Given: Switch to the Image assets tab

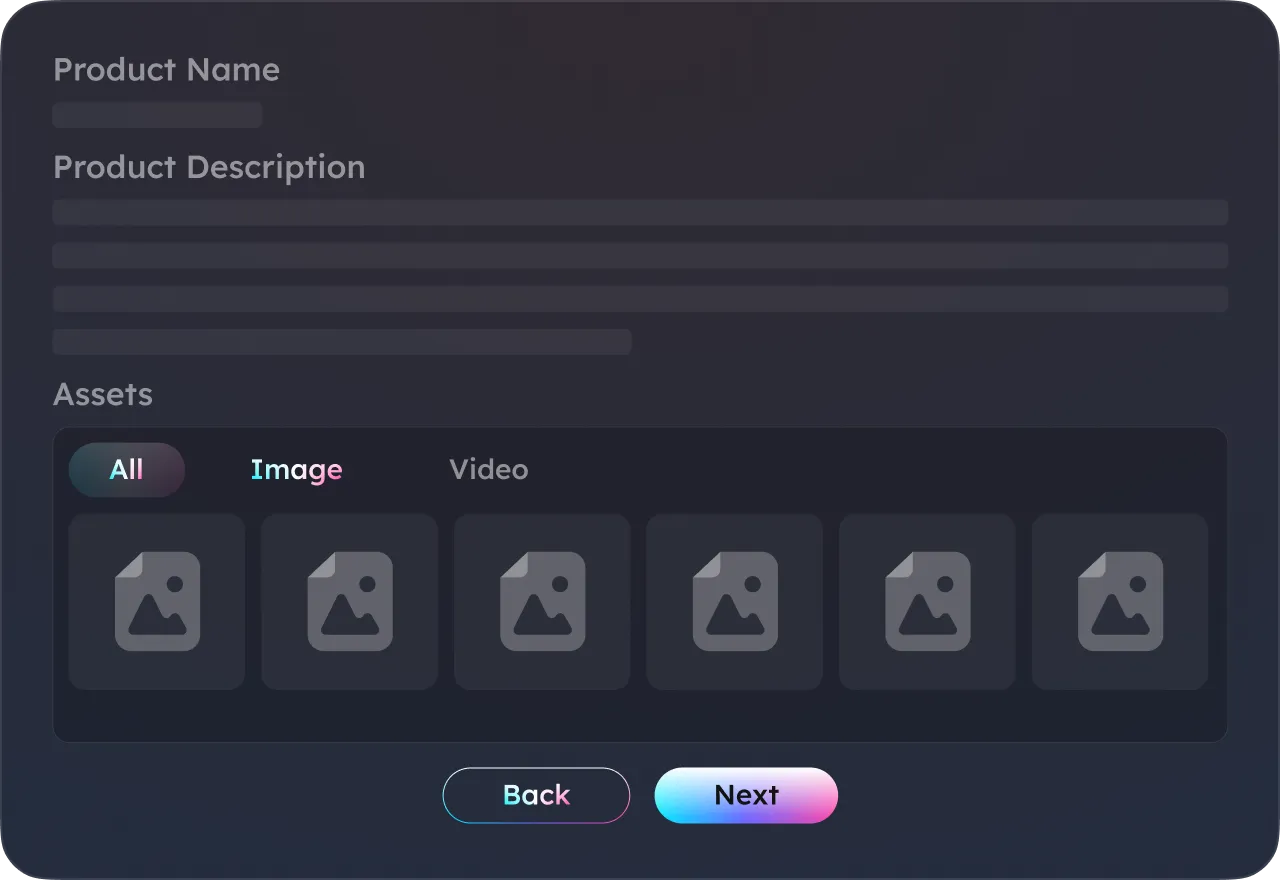Looking at the screenshot, I should [x=297, y=470].
